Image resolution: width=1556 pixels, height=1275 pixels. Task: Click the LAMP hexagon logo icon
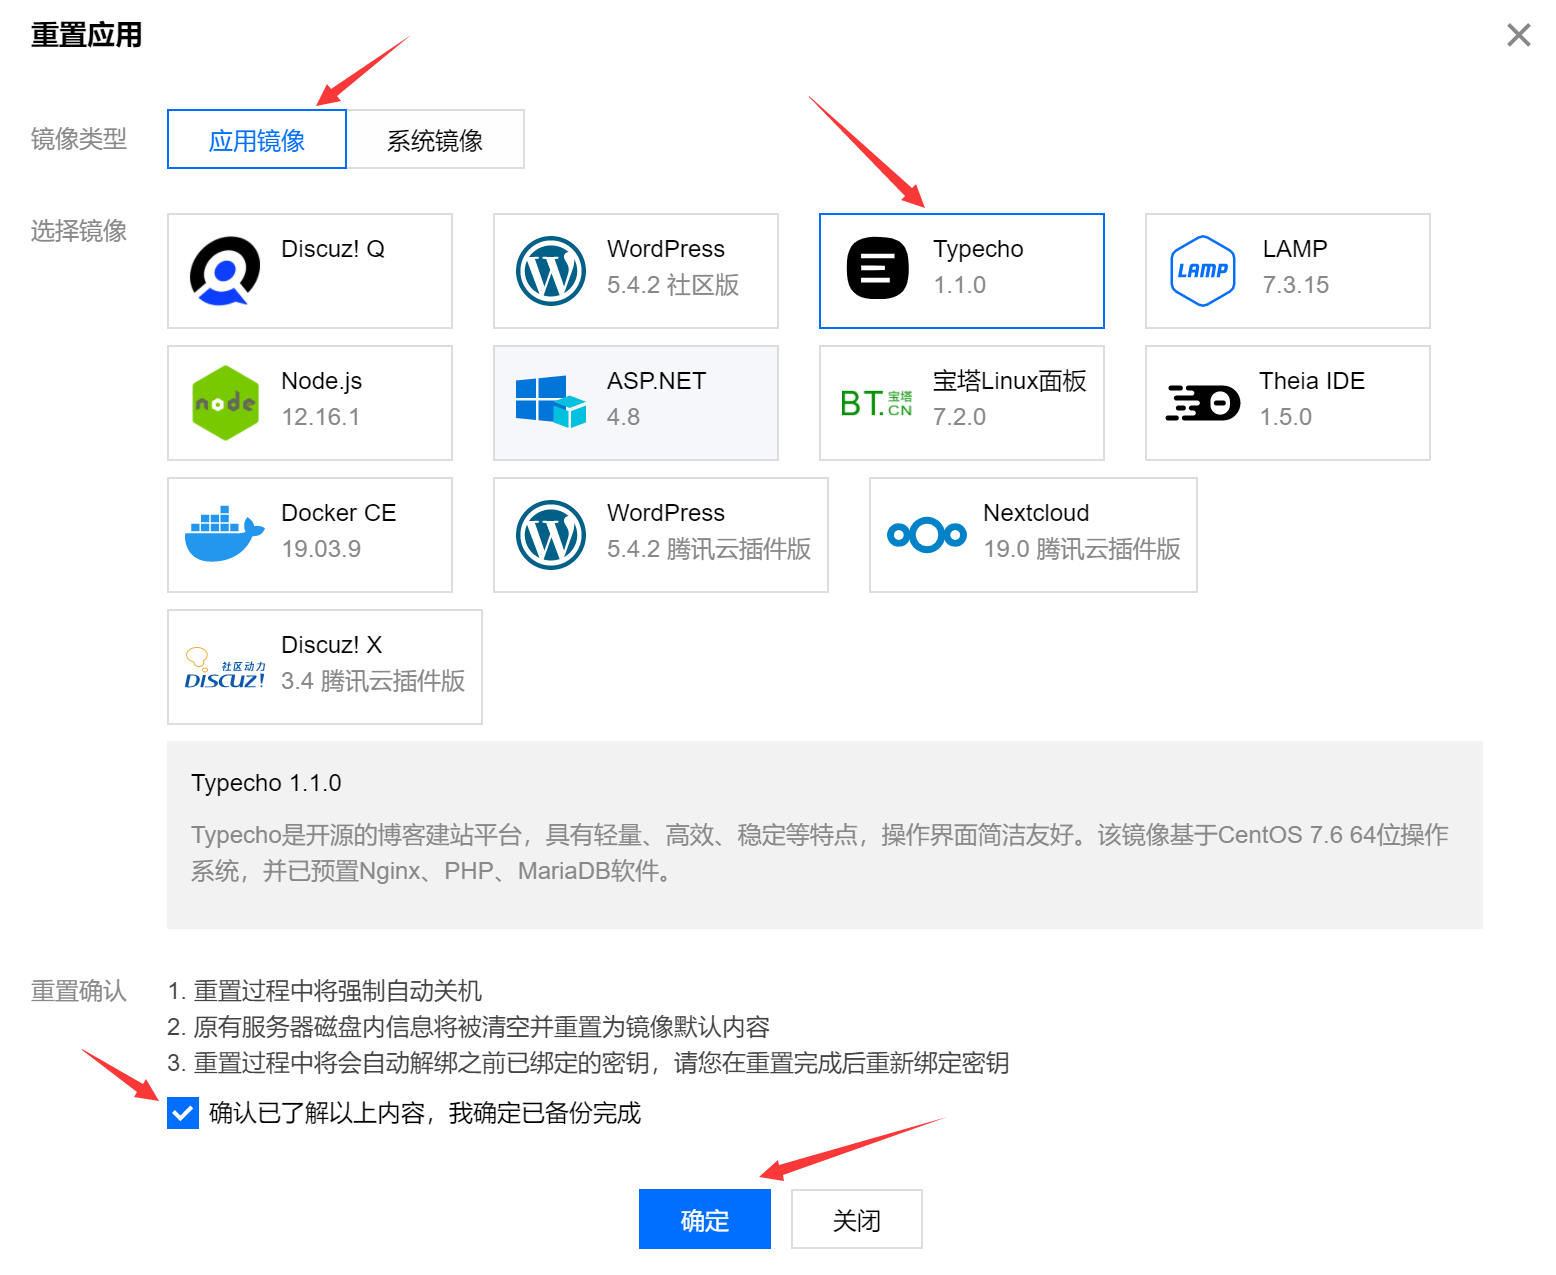pos(1203,271)
